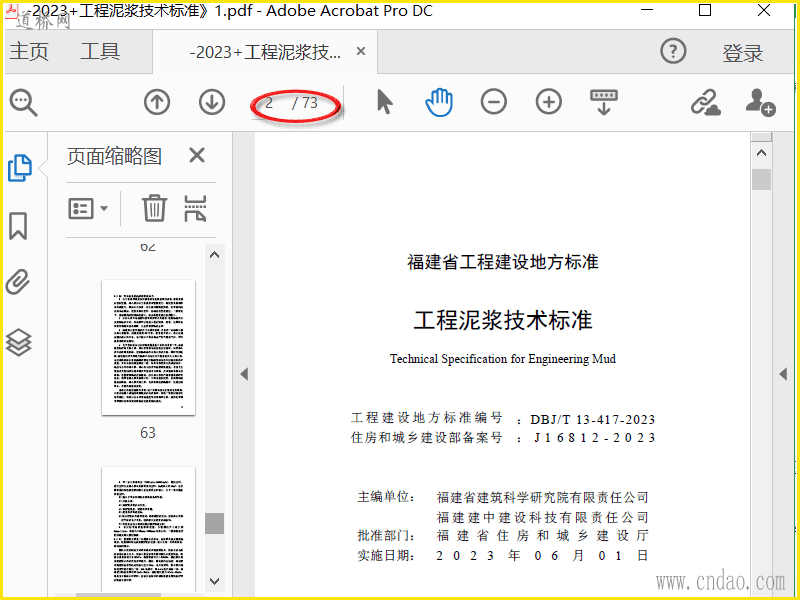Close the page thumbnails panel
Viewport: 800px width, 600px height.
point(197,155)
